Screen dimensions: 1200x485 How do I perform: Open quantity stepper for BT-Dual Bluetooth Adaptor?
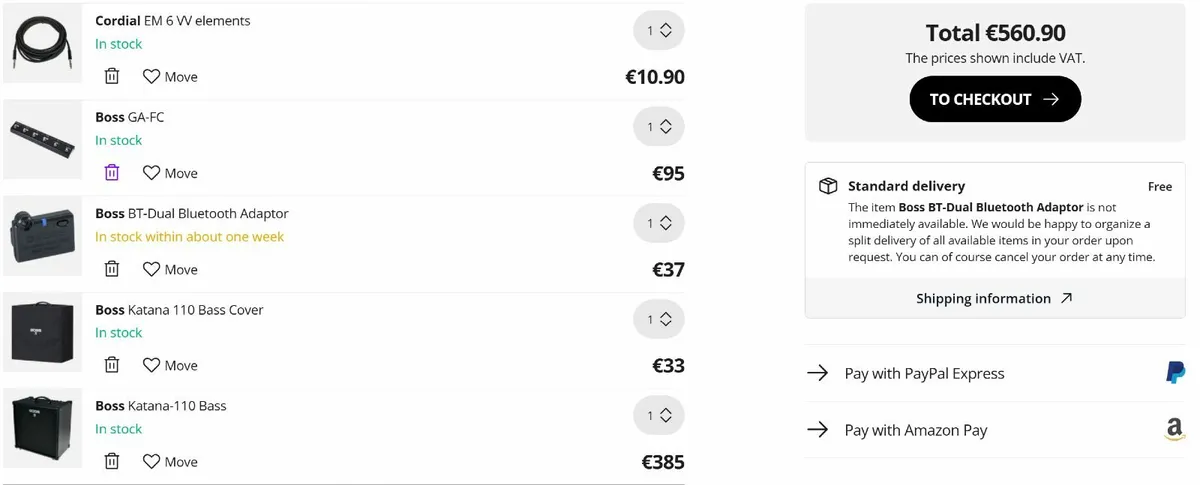click(x=658, y=223)
